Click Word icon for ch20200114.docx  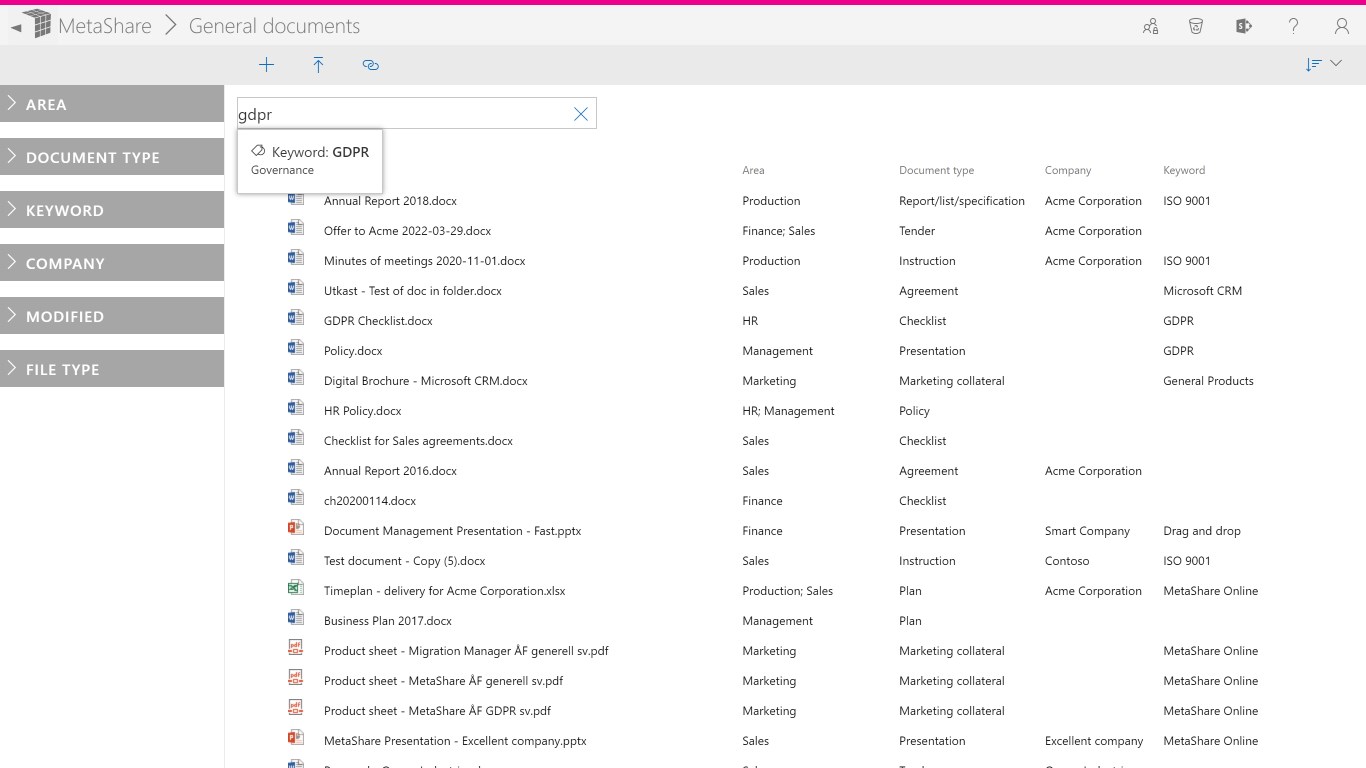click(x=295, y=499)
